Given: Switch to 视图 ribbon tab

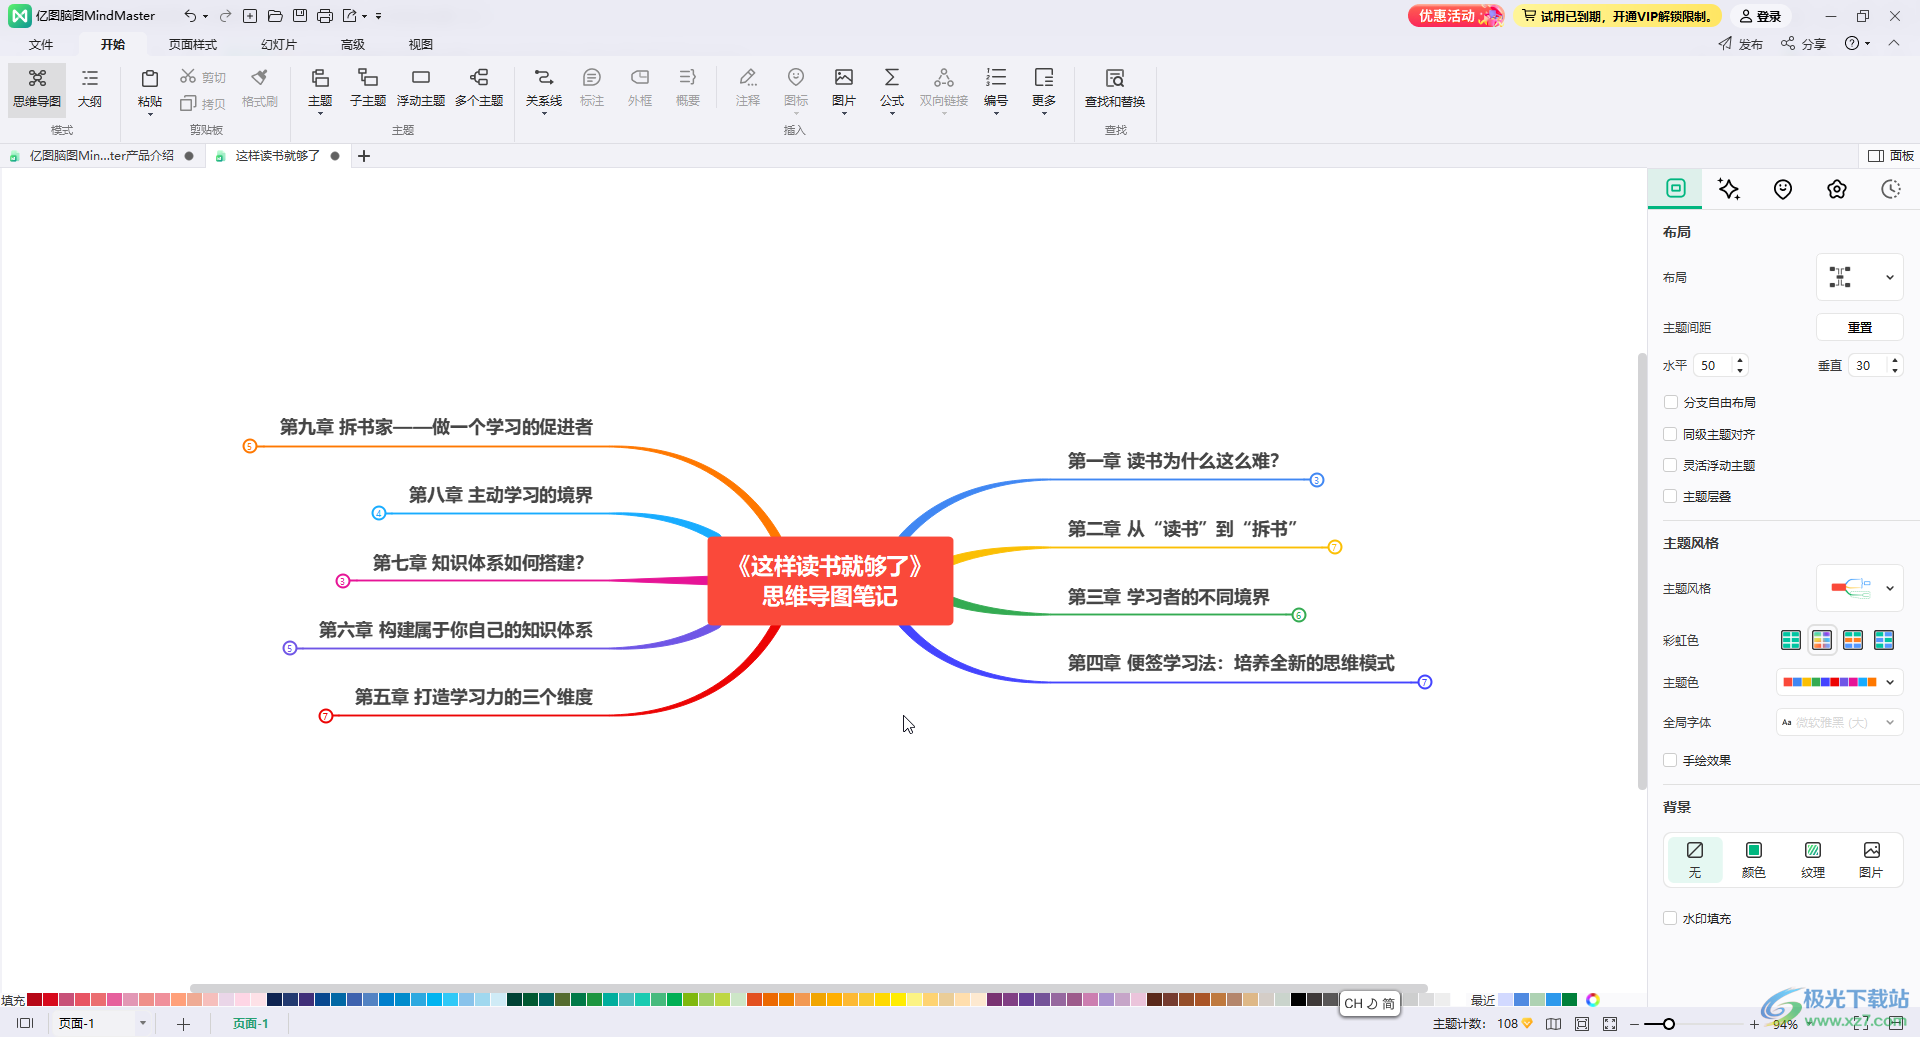Looking at the screenshot, I should tap(421, 44).
